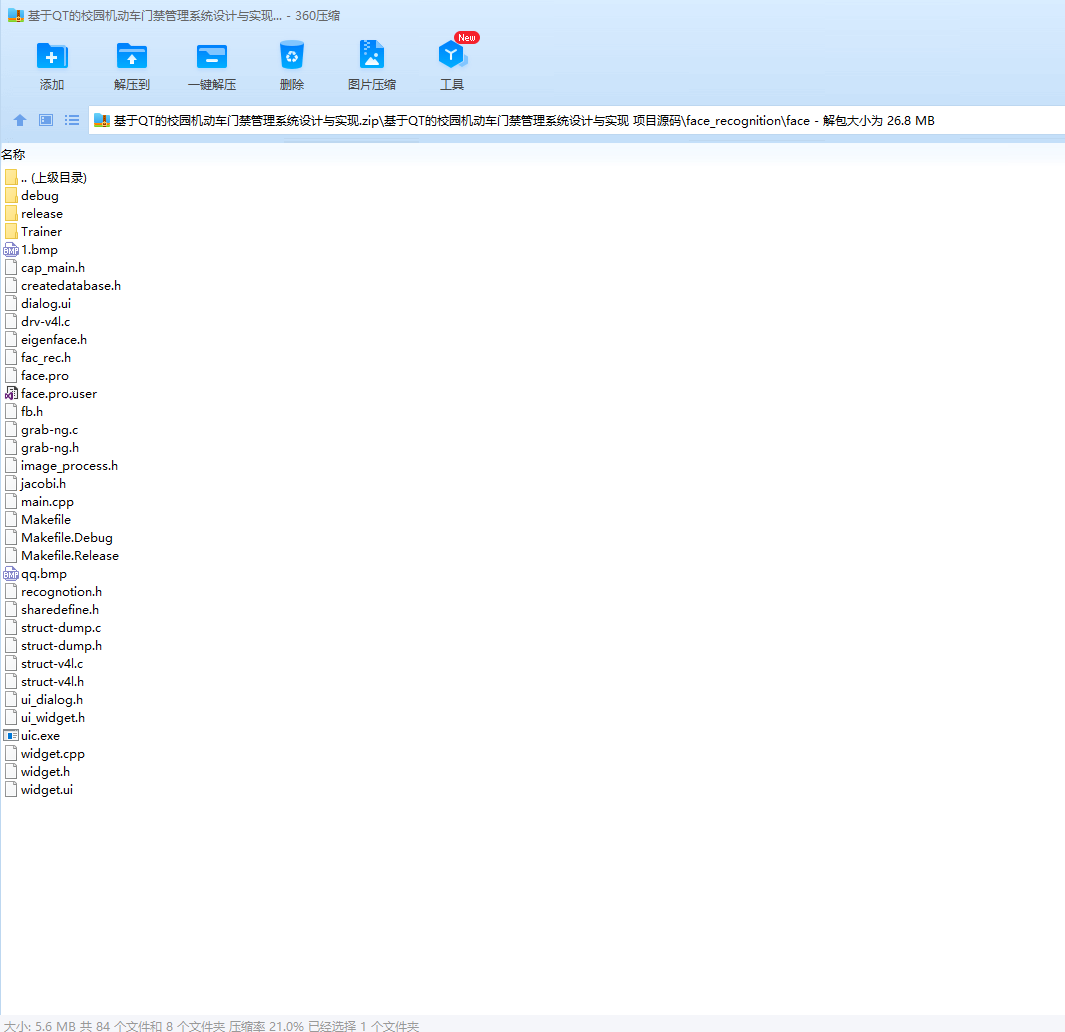Image resolution: width=1065 pixels, height=1032 pixels.
Task: Switch to icon view mode button
Action: (46, 120)
